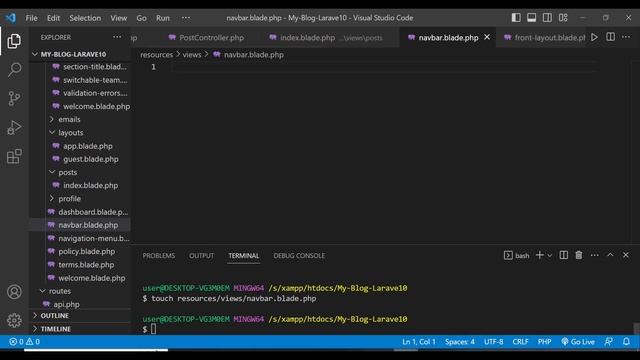Open the File menu
The image size is (640, 360).
coord(31,18)
